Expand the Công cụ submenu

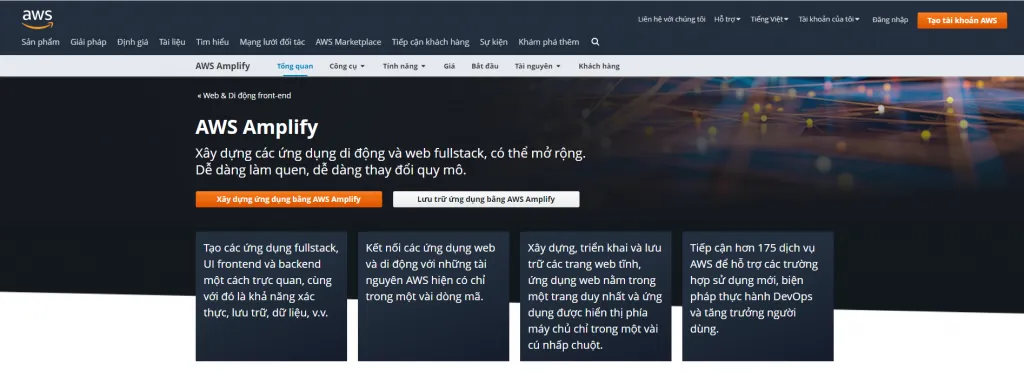tap(347, 66)
